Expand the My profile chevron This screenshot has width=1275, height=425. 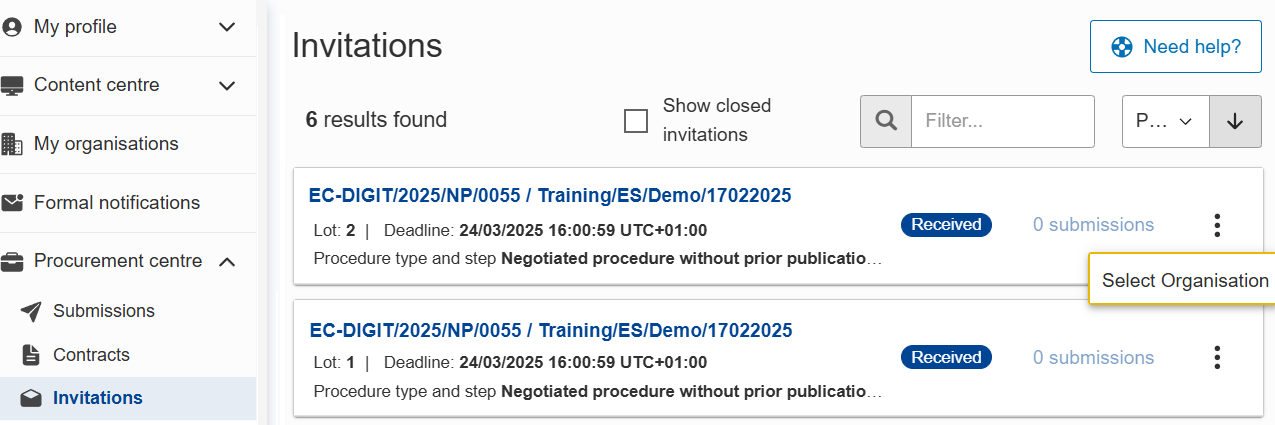227,27
